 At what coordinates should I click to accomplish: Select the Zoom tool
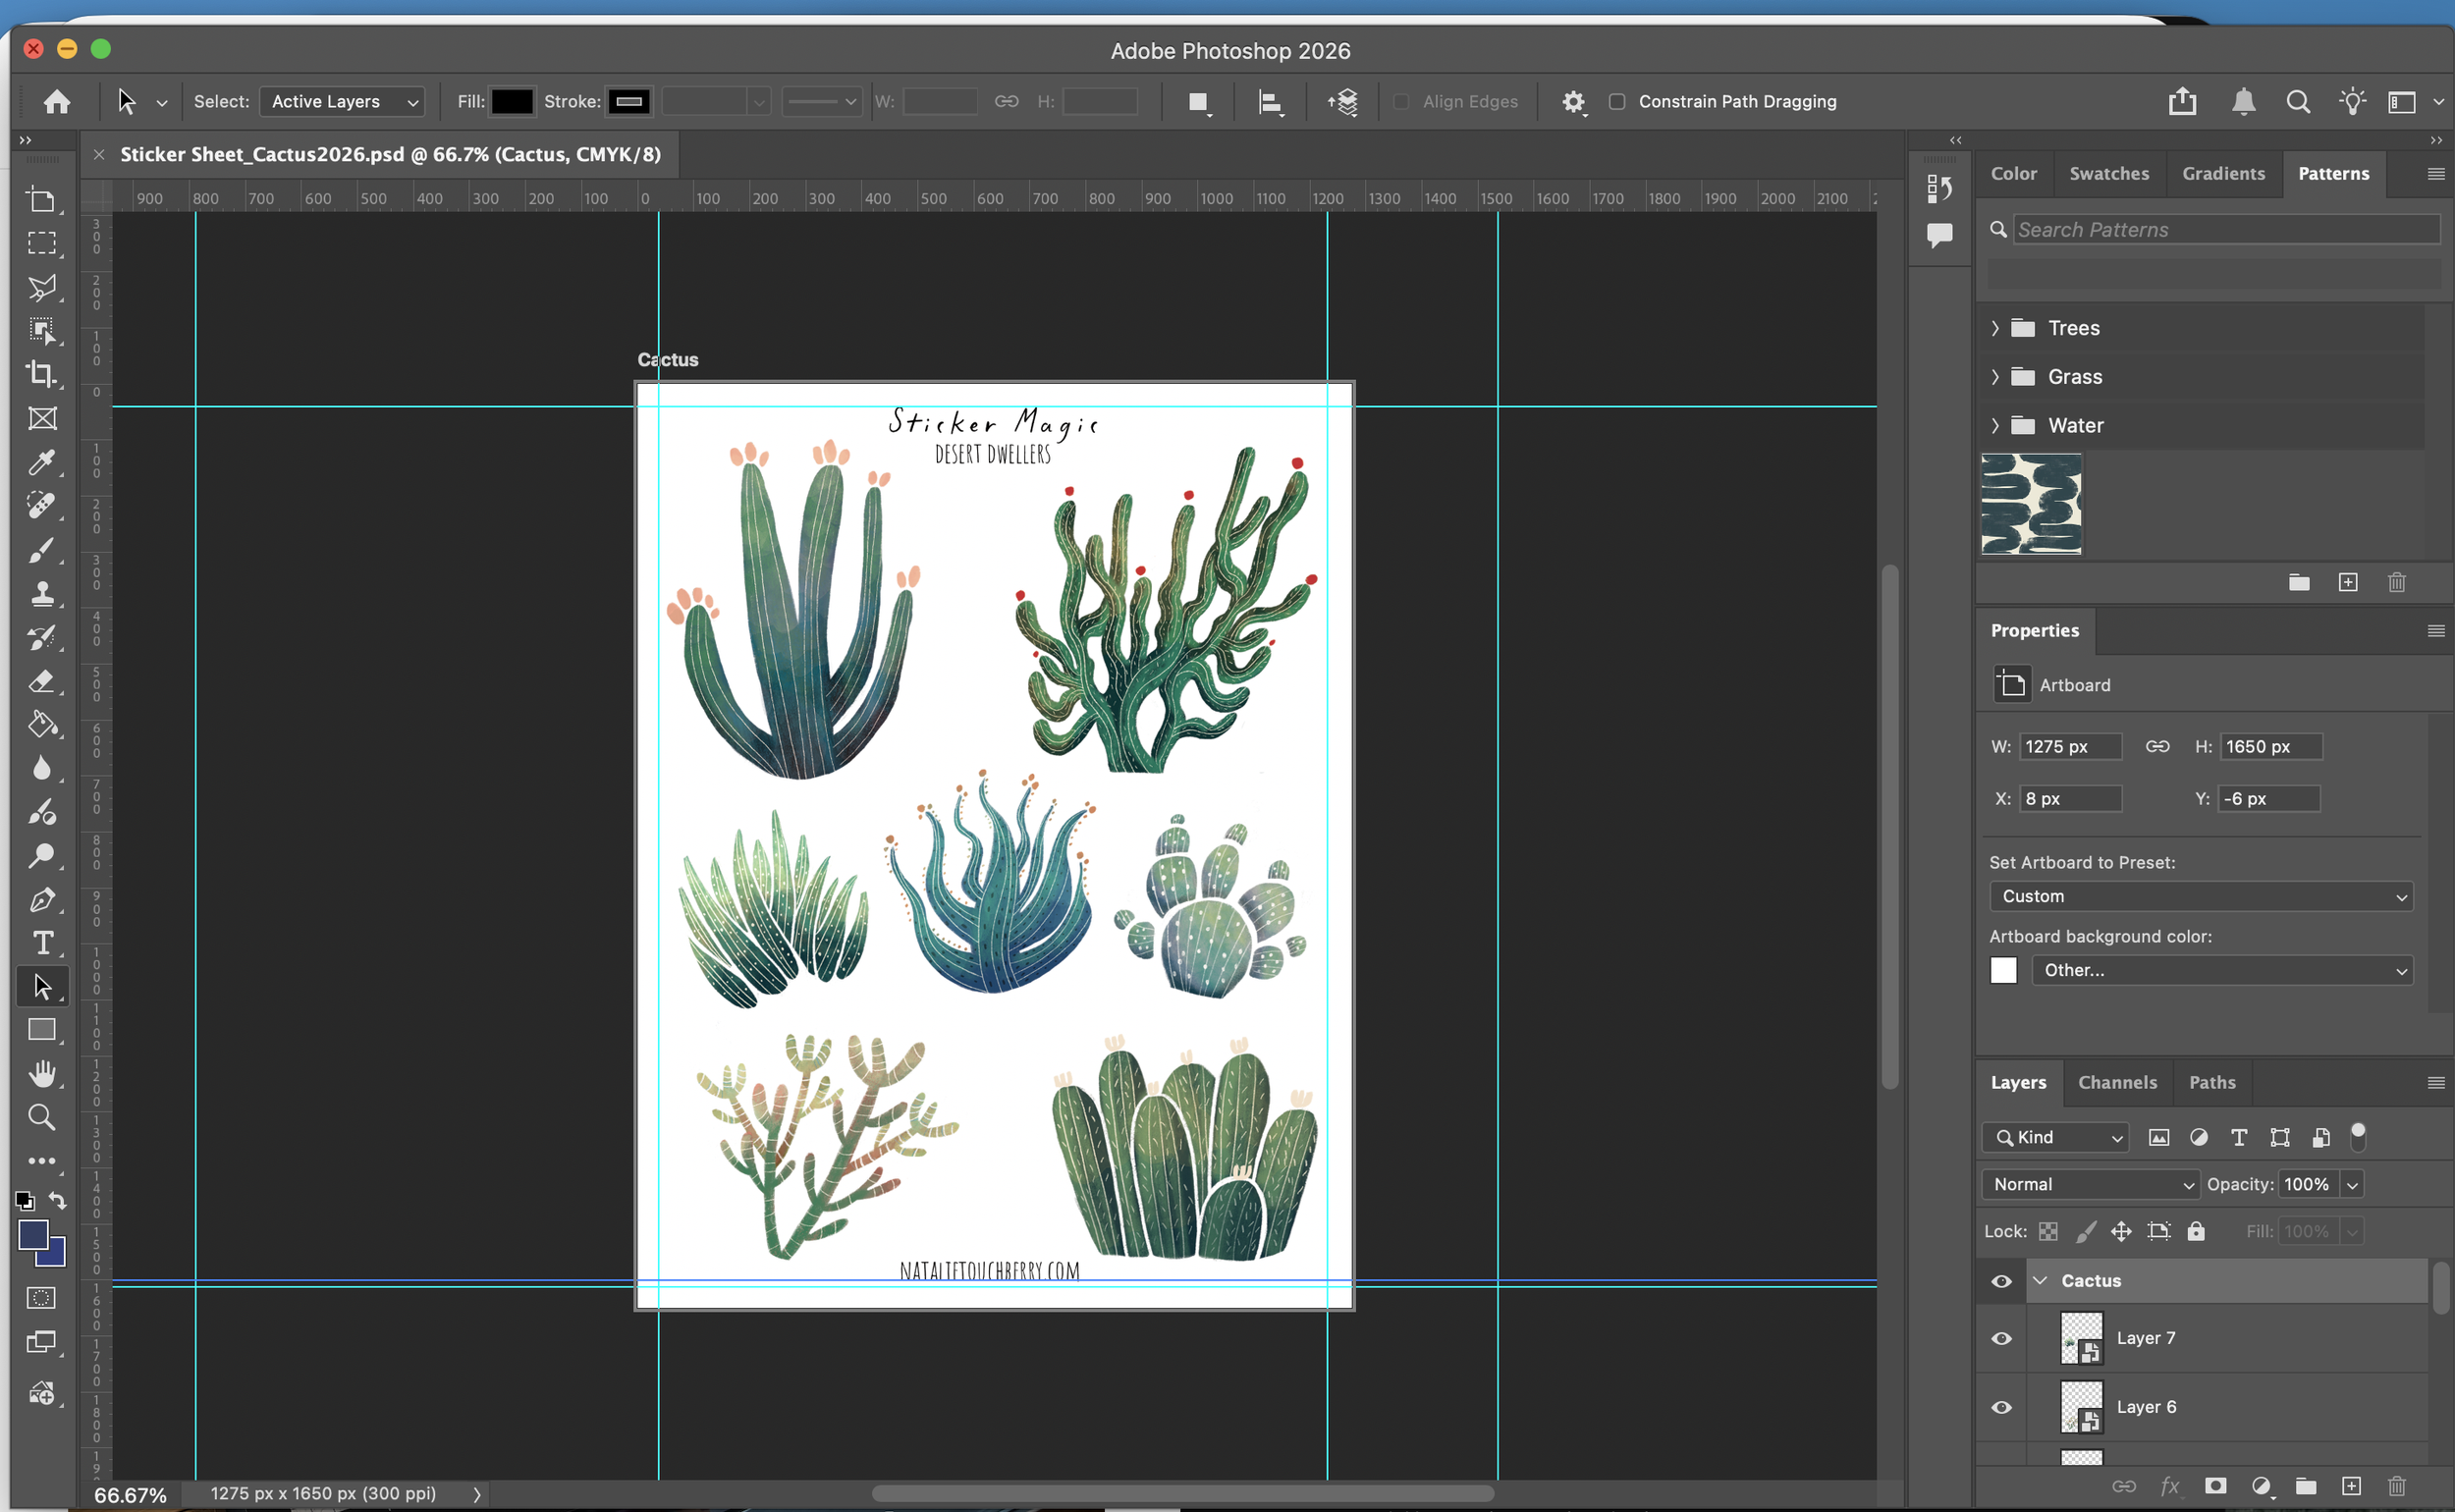(41, 1117)
